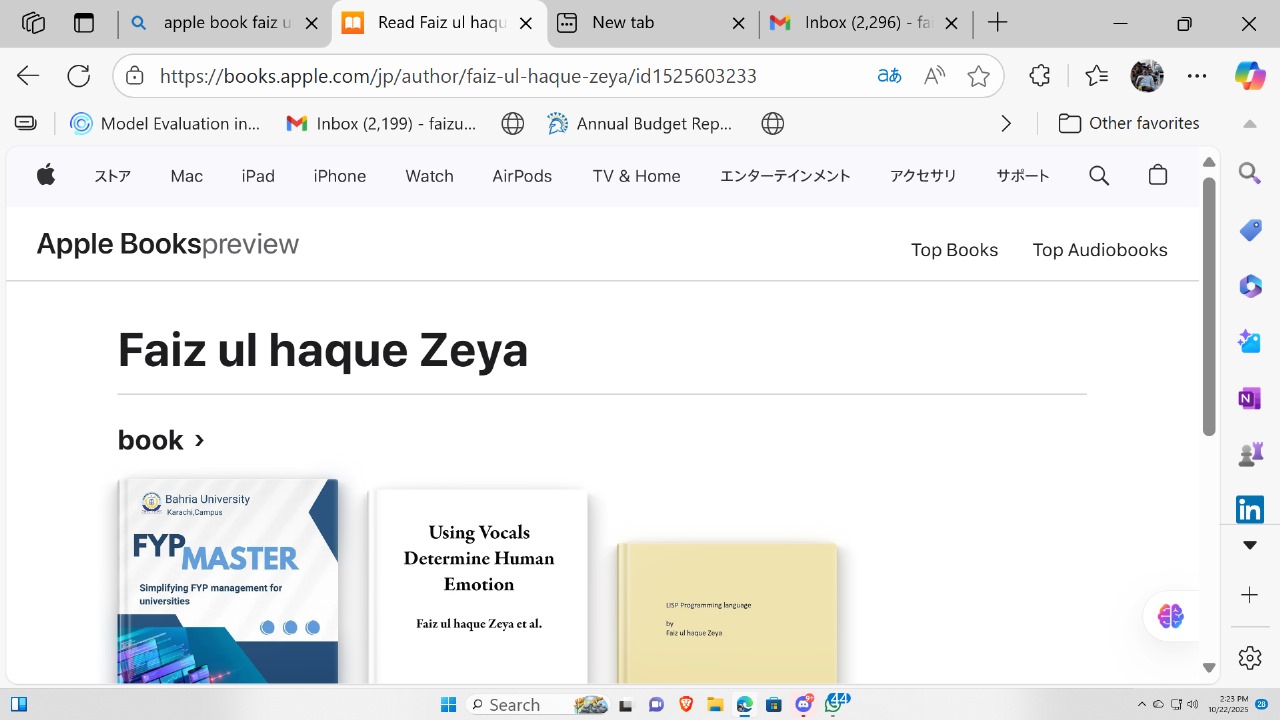Select iPhone in Apple navigation menu
The width and height of the screenshot is (1280, 720).
pos(339,176)
